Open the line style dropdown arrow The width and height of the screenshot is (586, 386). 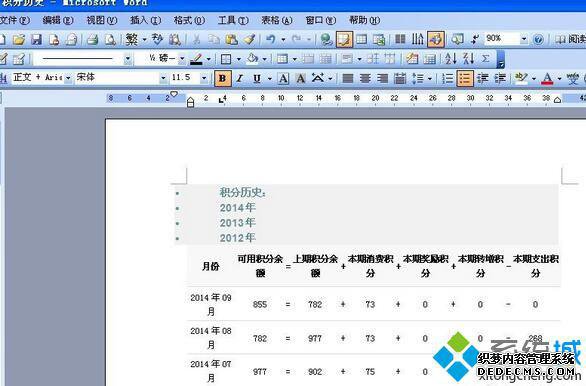(127, 59)
